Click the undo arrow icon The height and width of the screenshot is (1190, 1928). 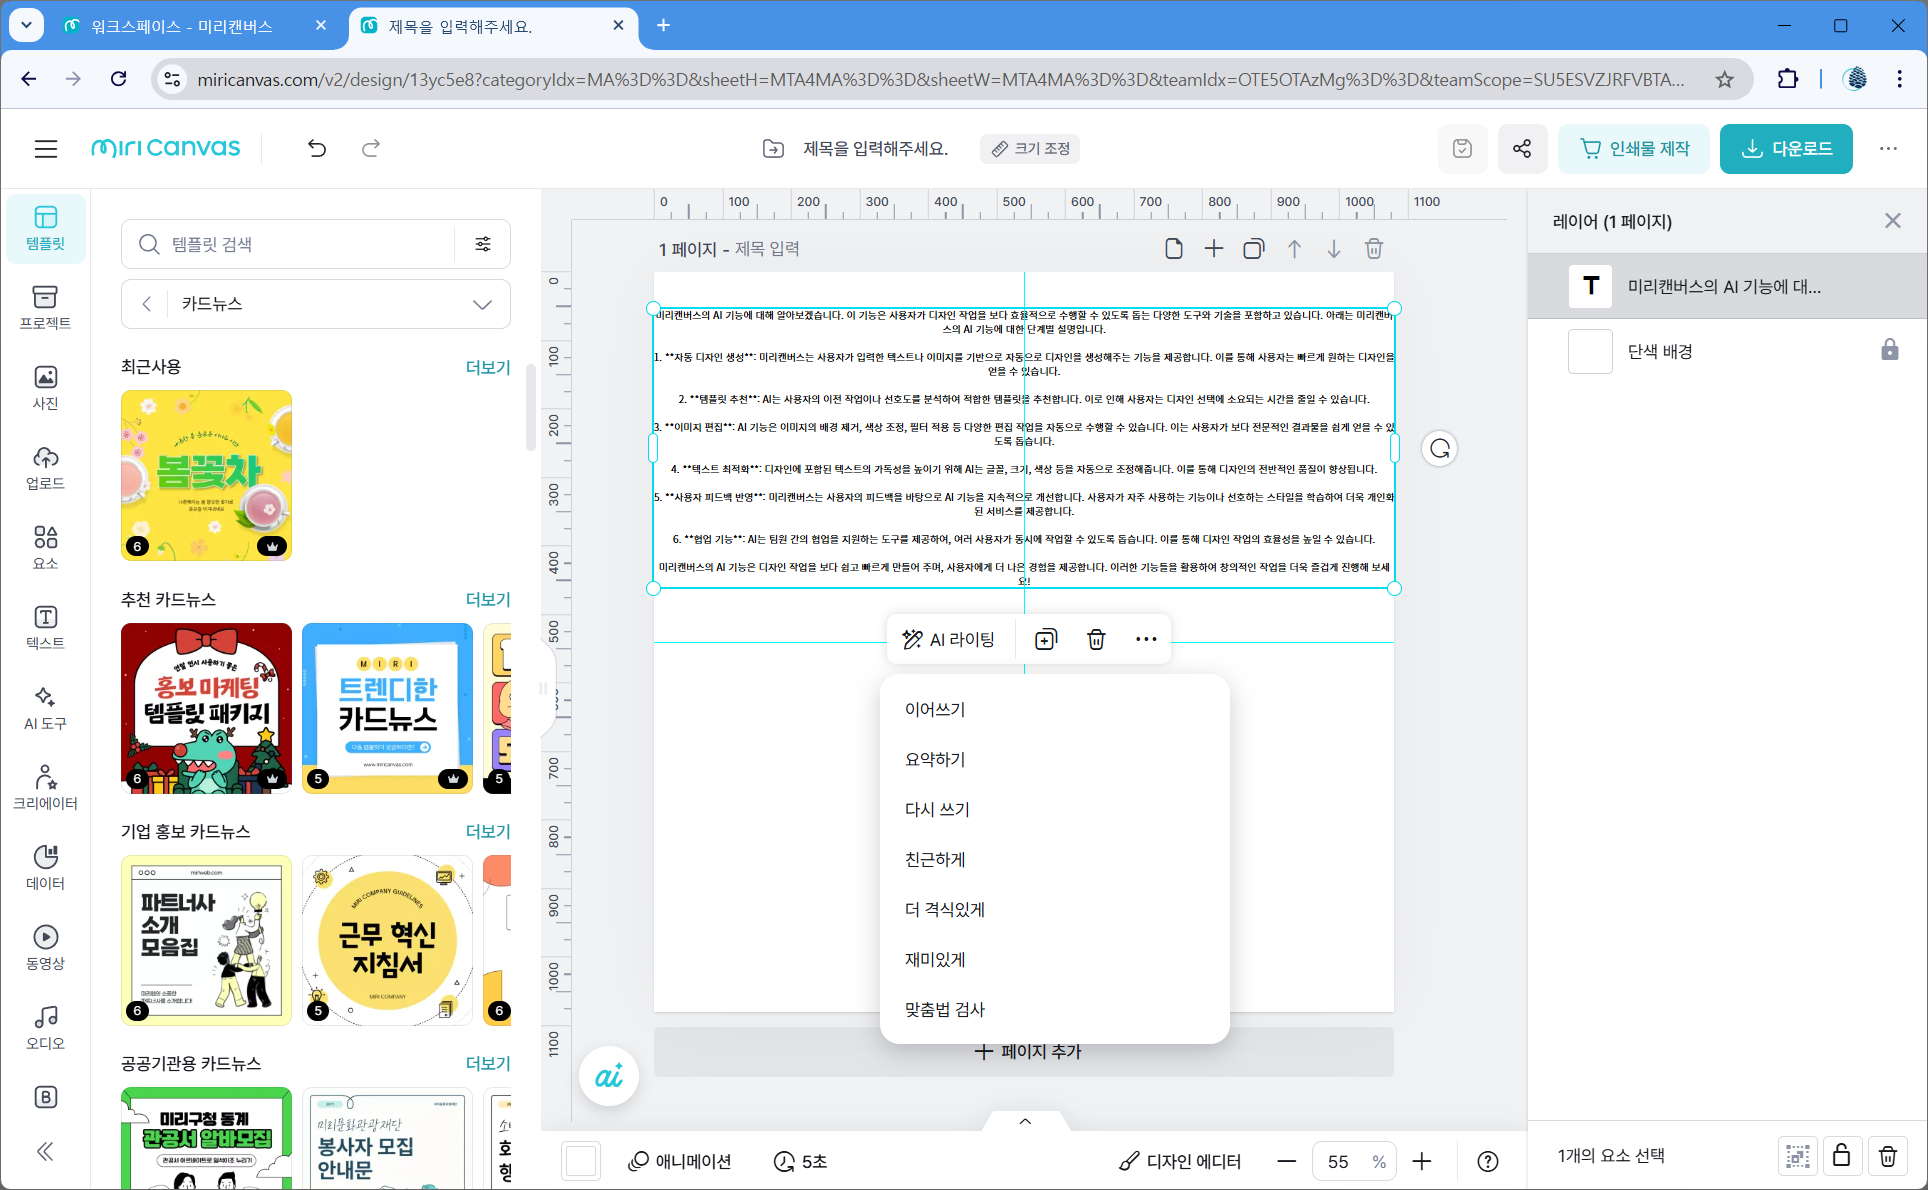click(x=317, y=149)
